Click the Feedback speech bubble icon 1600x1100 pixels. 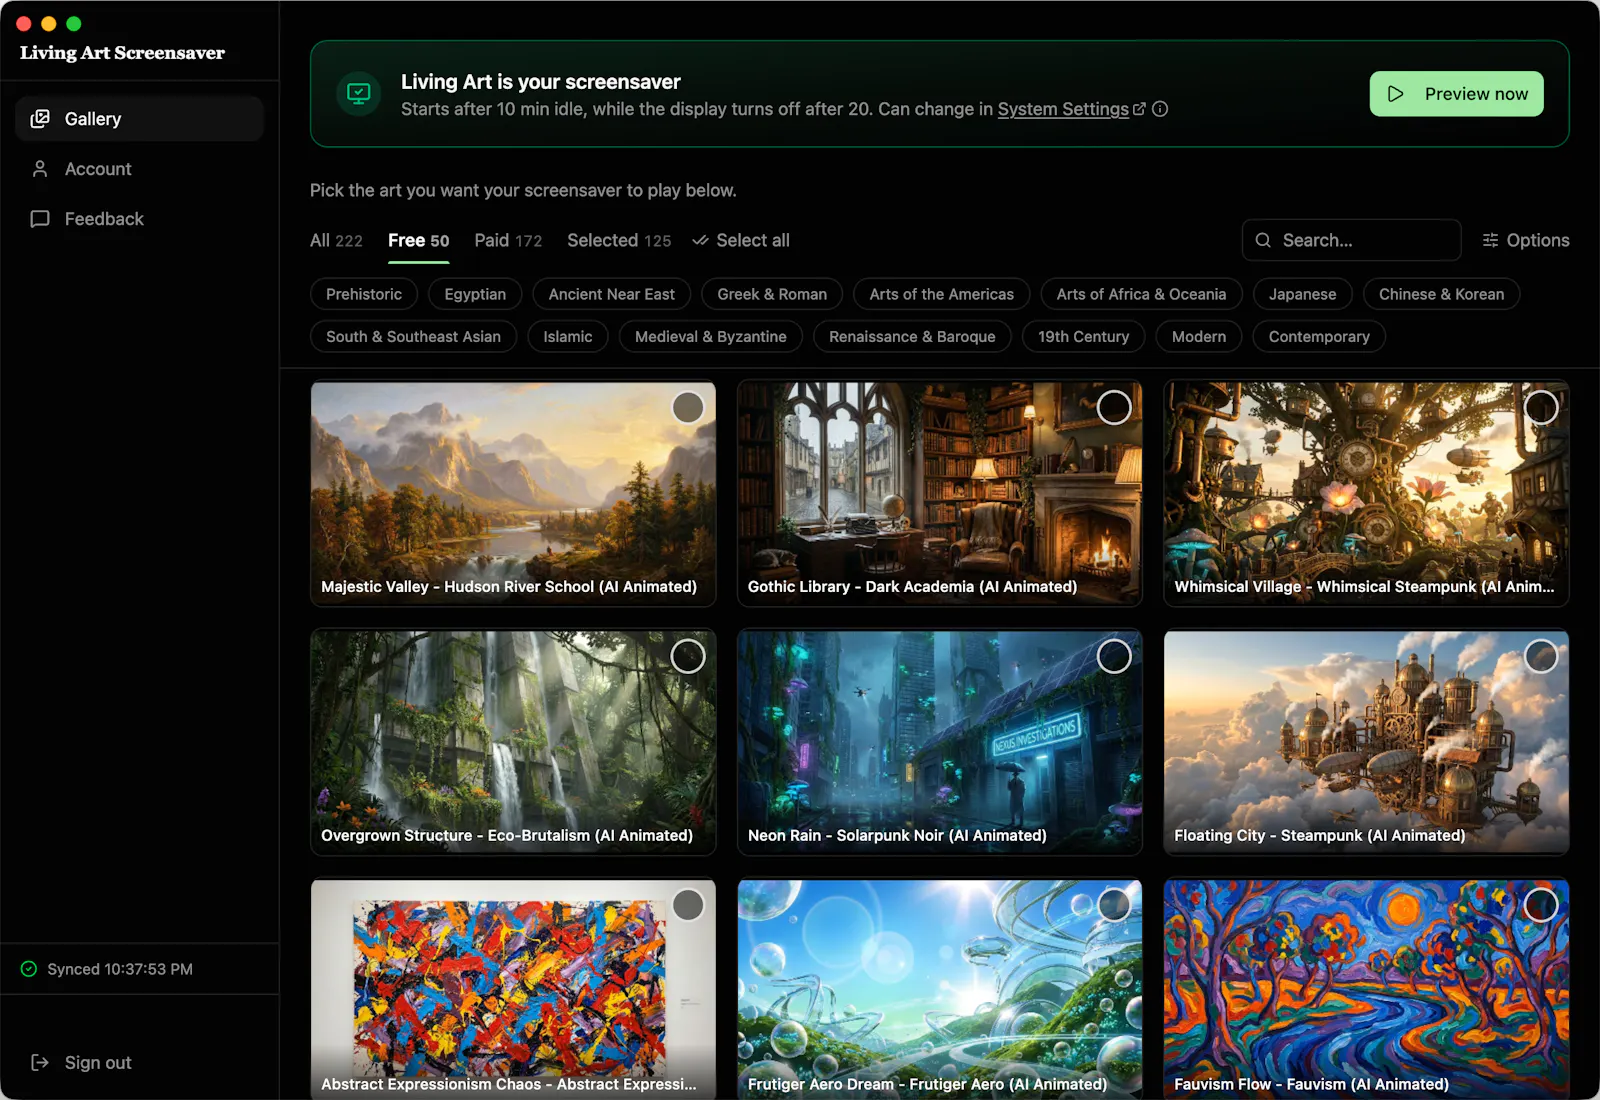40,219
